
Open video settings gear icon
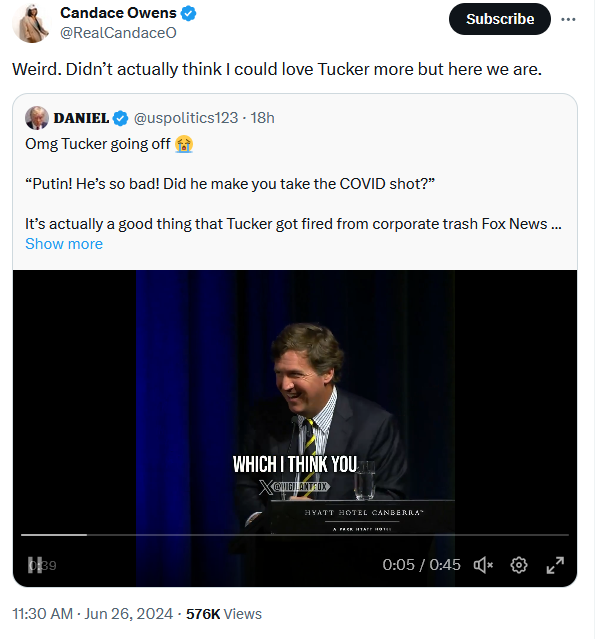click(519, 565)
